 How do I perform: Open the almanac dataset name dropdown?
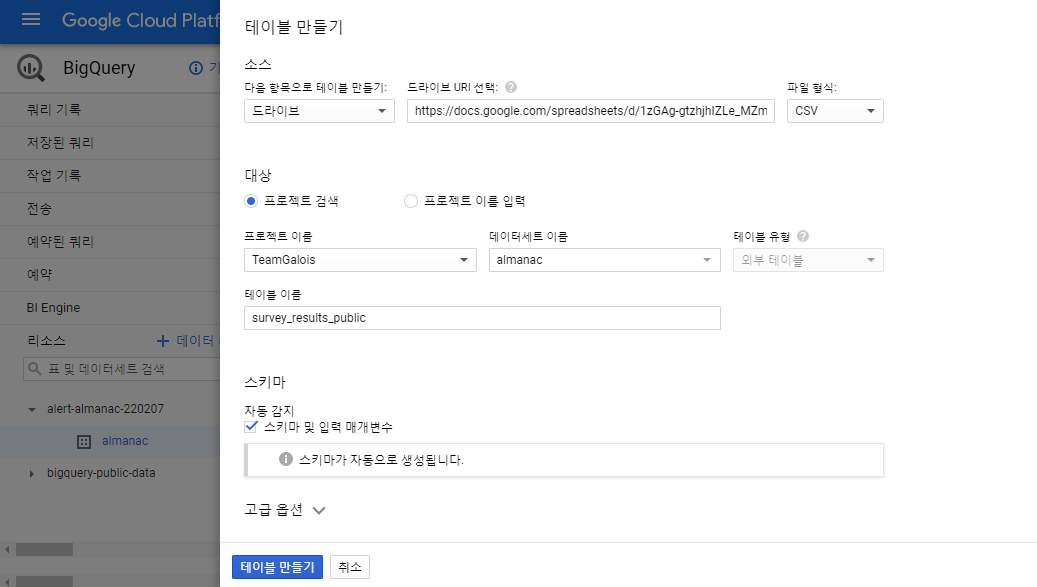[x=604, y=260]
